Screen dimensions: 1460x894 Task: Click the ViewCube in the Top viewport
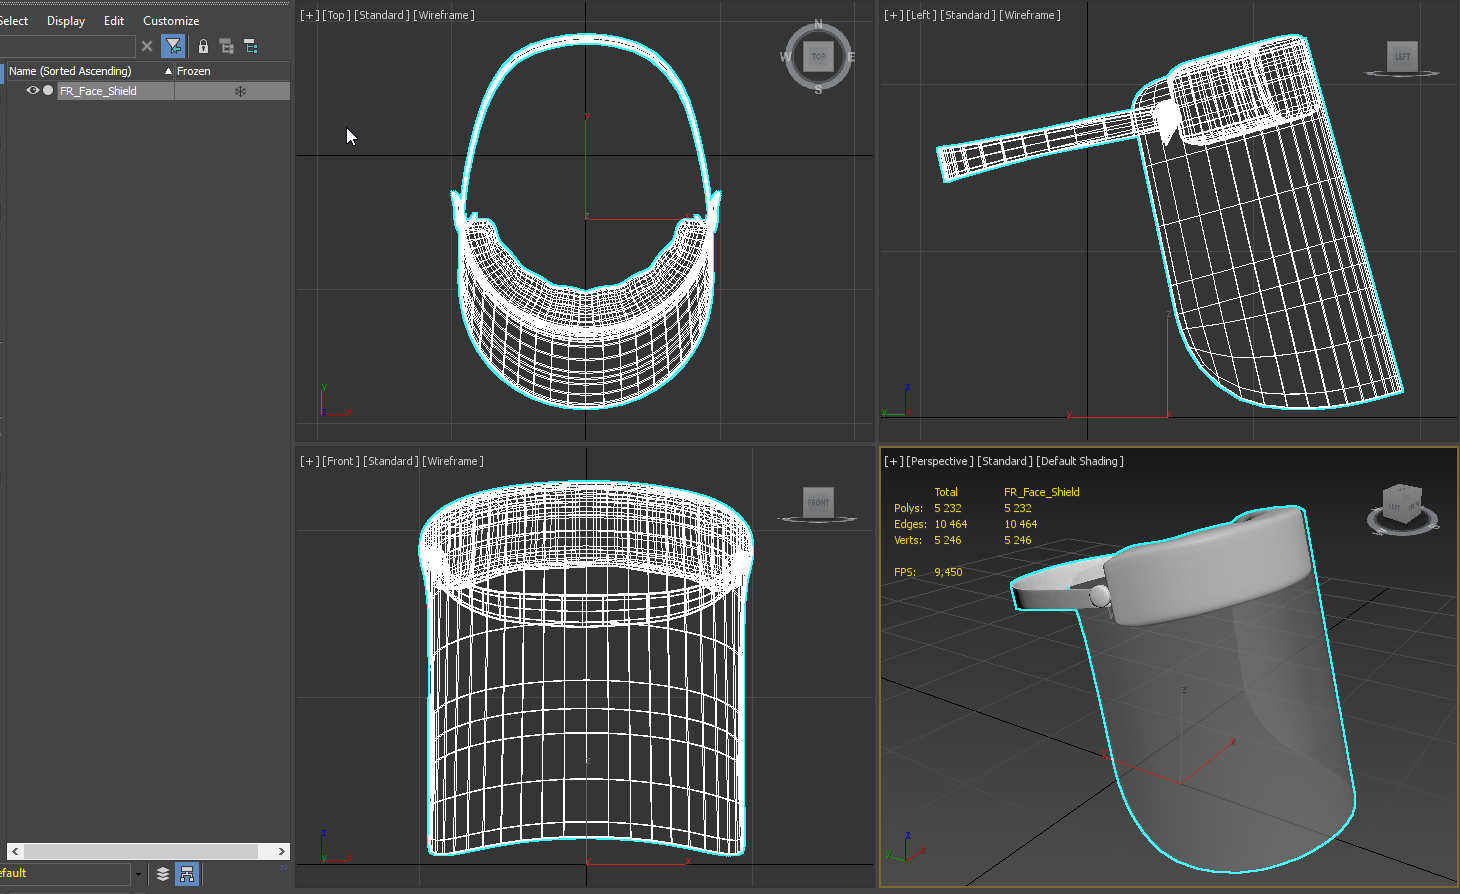click(818, 56)
